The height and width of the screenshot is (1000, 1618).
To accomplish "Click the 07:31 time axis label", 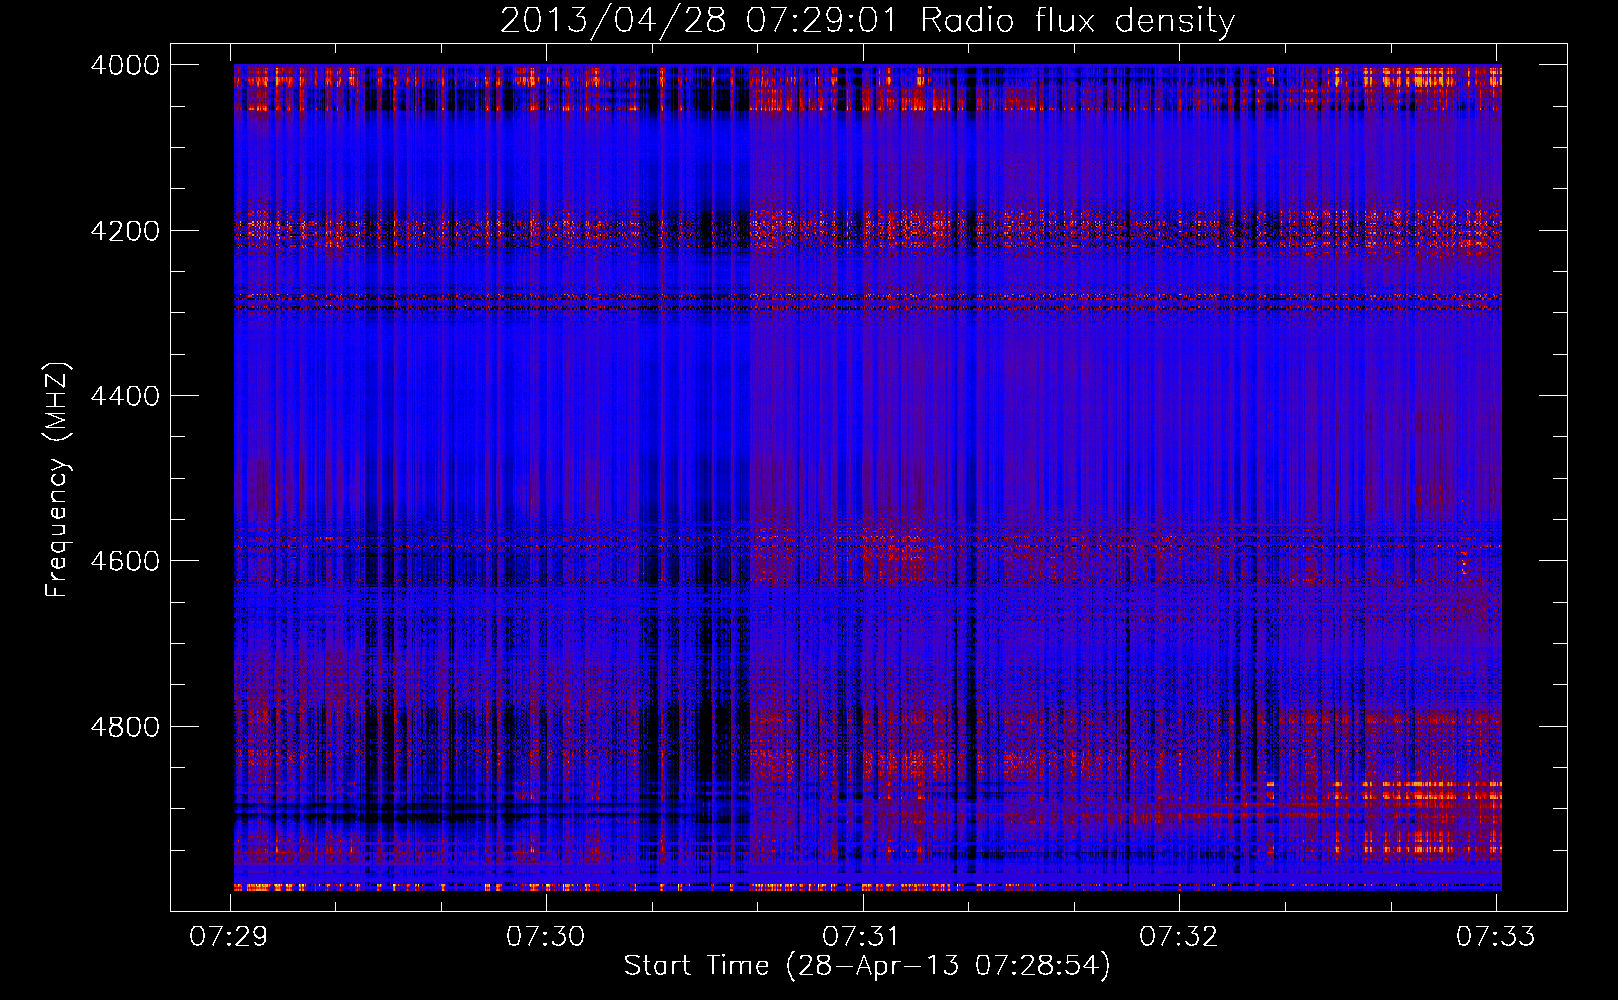I will [x=862, y=937].
